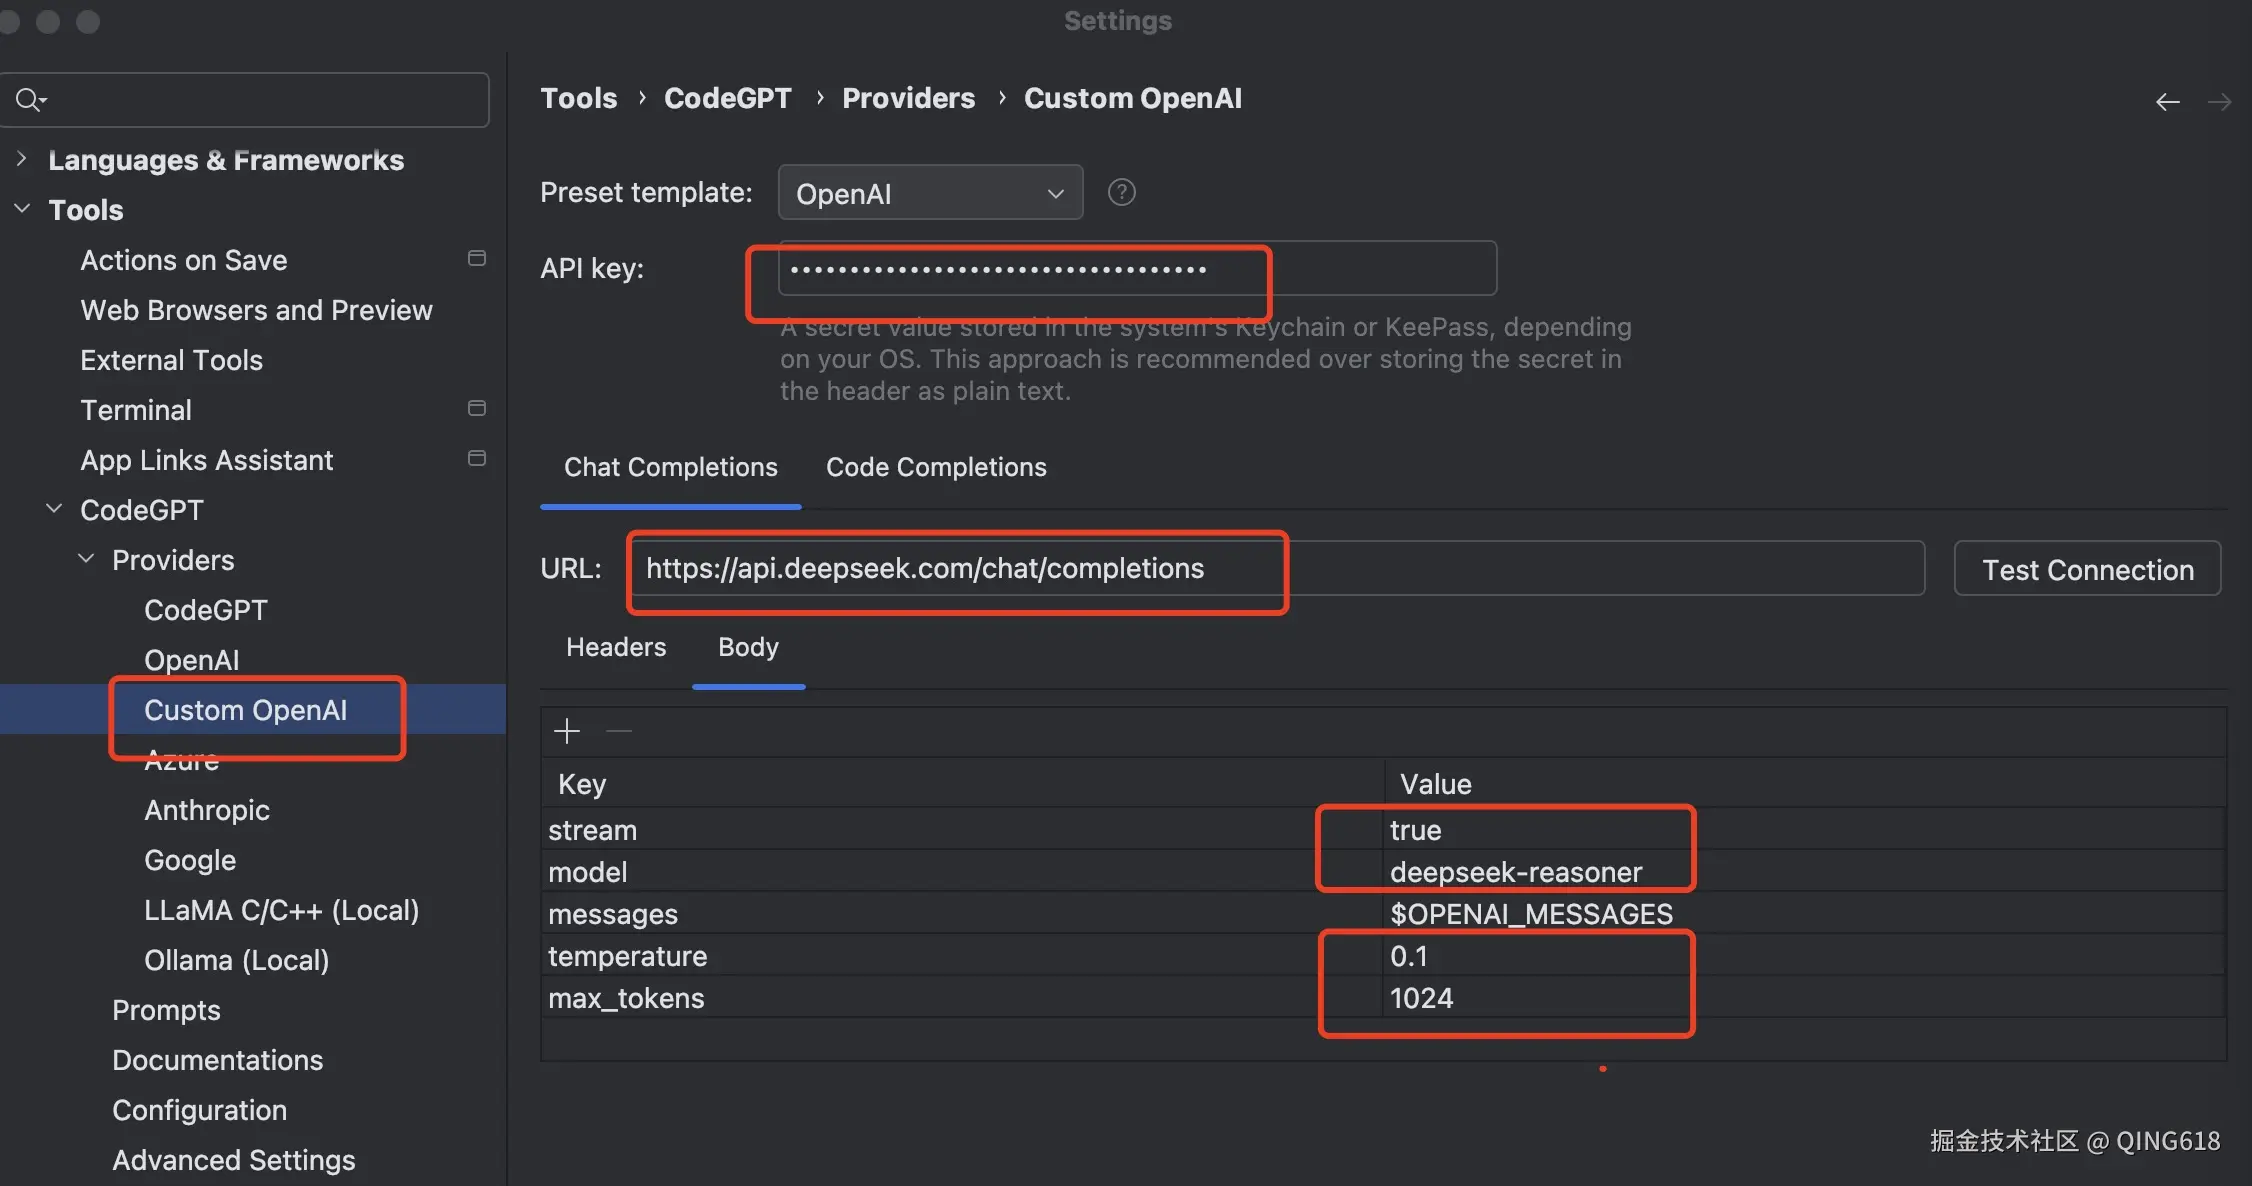
Task: Collapse the CodeGPT tree node
Action: [x=54, y=509]
